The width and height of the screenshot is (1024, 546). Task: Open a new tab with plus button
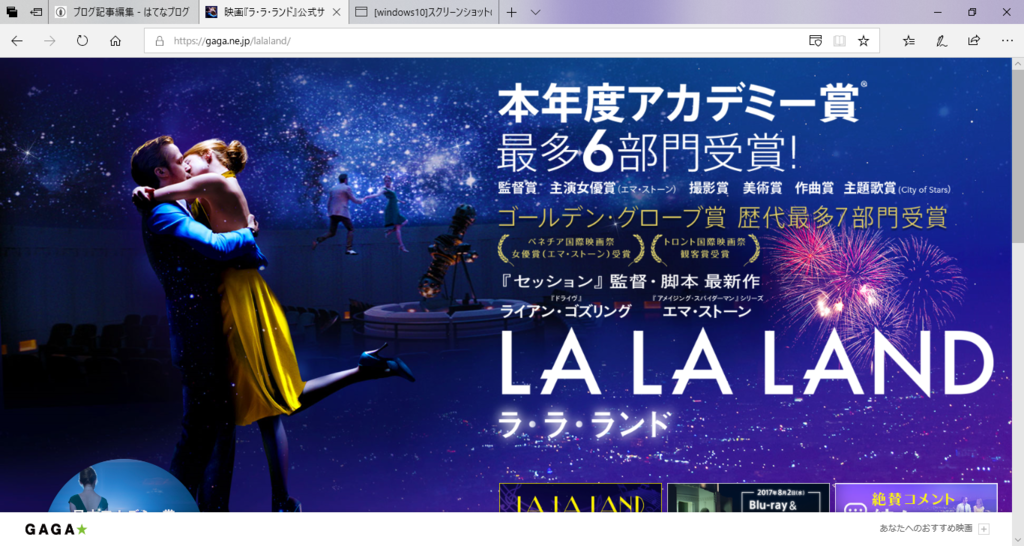[511, 12]
